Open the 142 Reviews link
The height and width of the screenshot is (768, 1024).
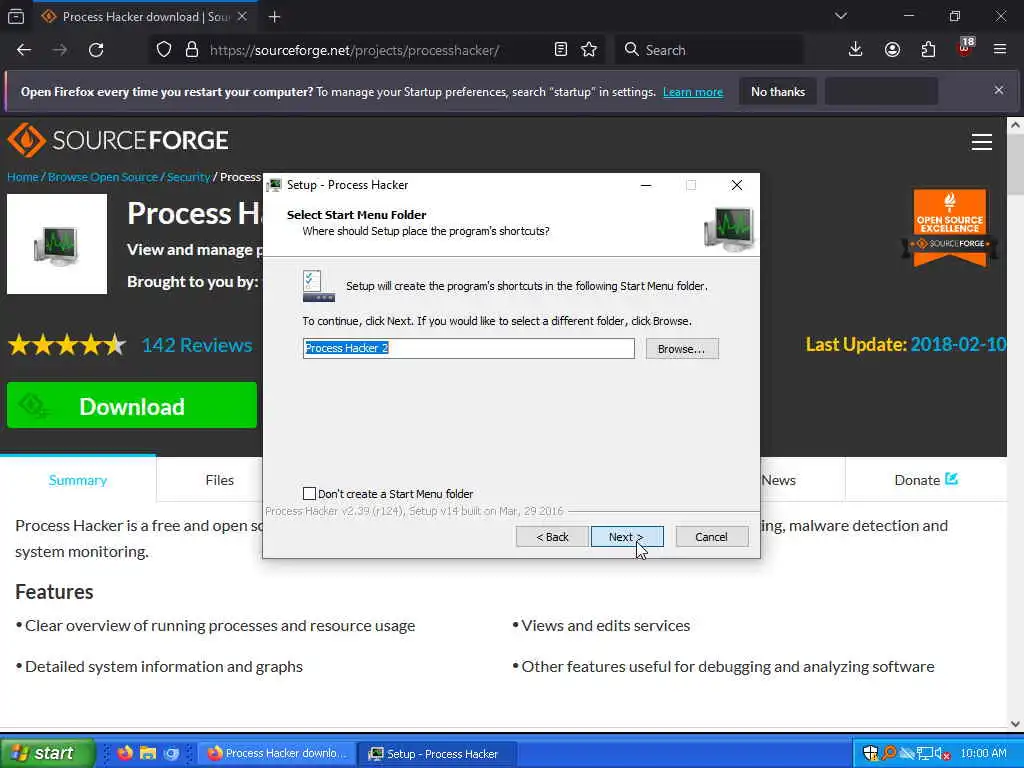point(197,345)
